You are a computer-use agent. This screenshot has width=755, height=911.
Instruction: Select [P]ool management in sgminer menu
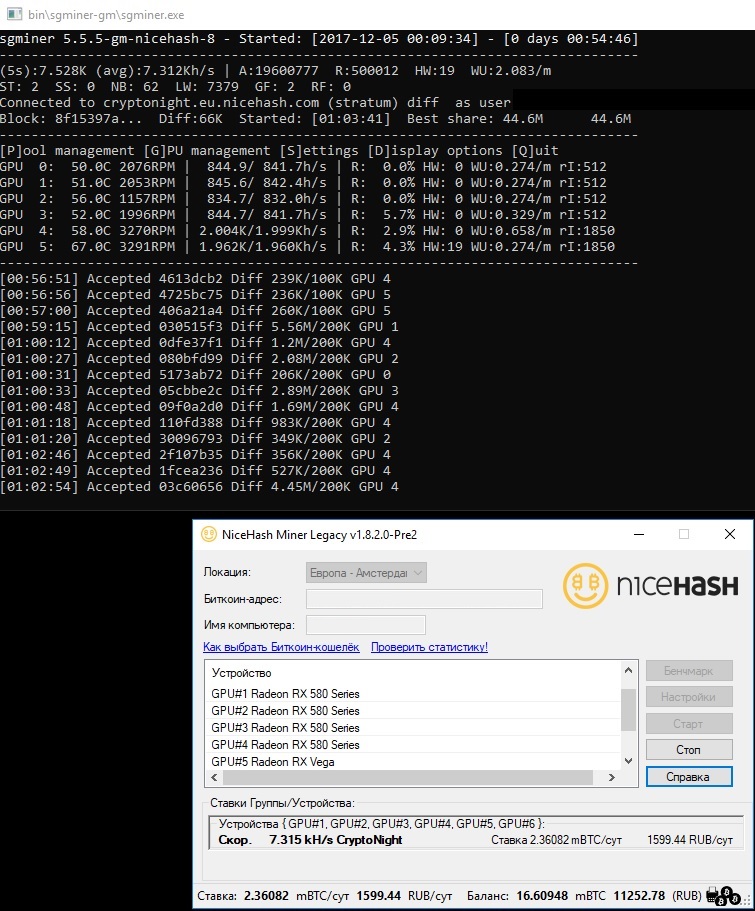(67, 150)
